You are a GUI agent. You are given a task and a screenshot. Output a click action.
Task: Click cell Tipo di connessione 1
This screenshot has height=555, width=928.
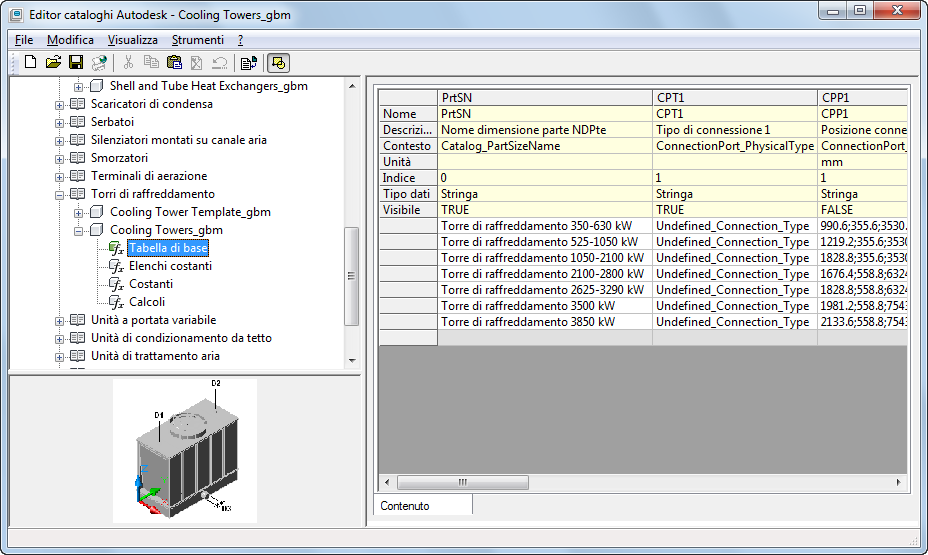[735, 130]
